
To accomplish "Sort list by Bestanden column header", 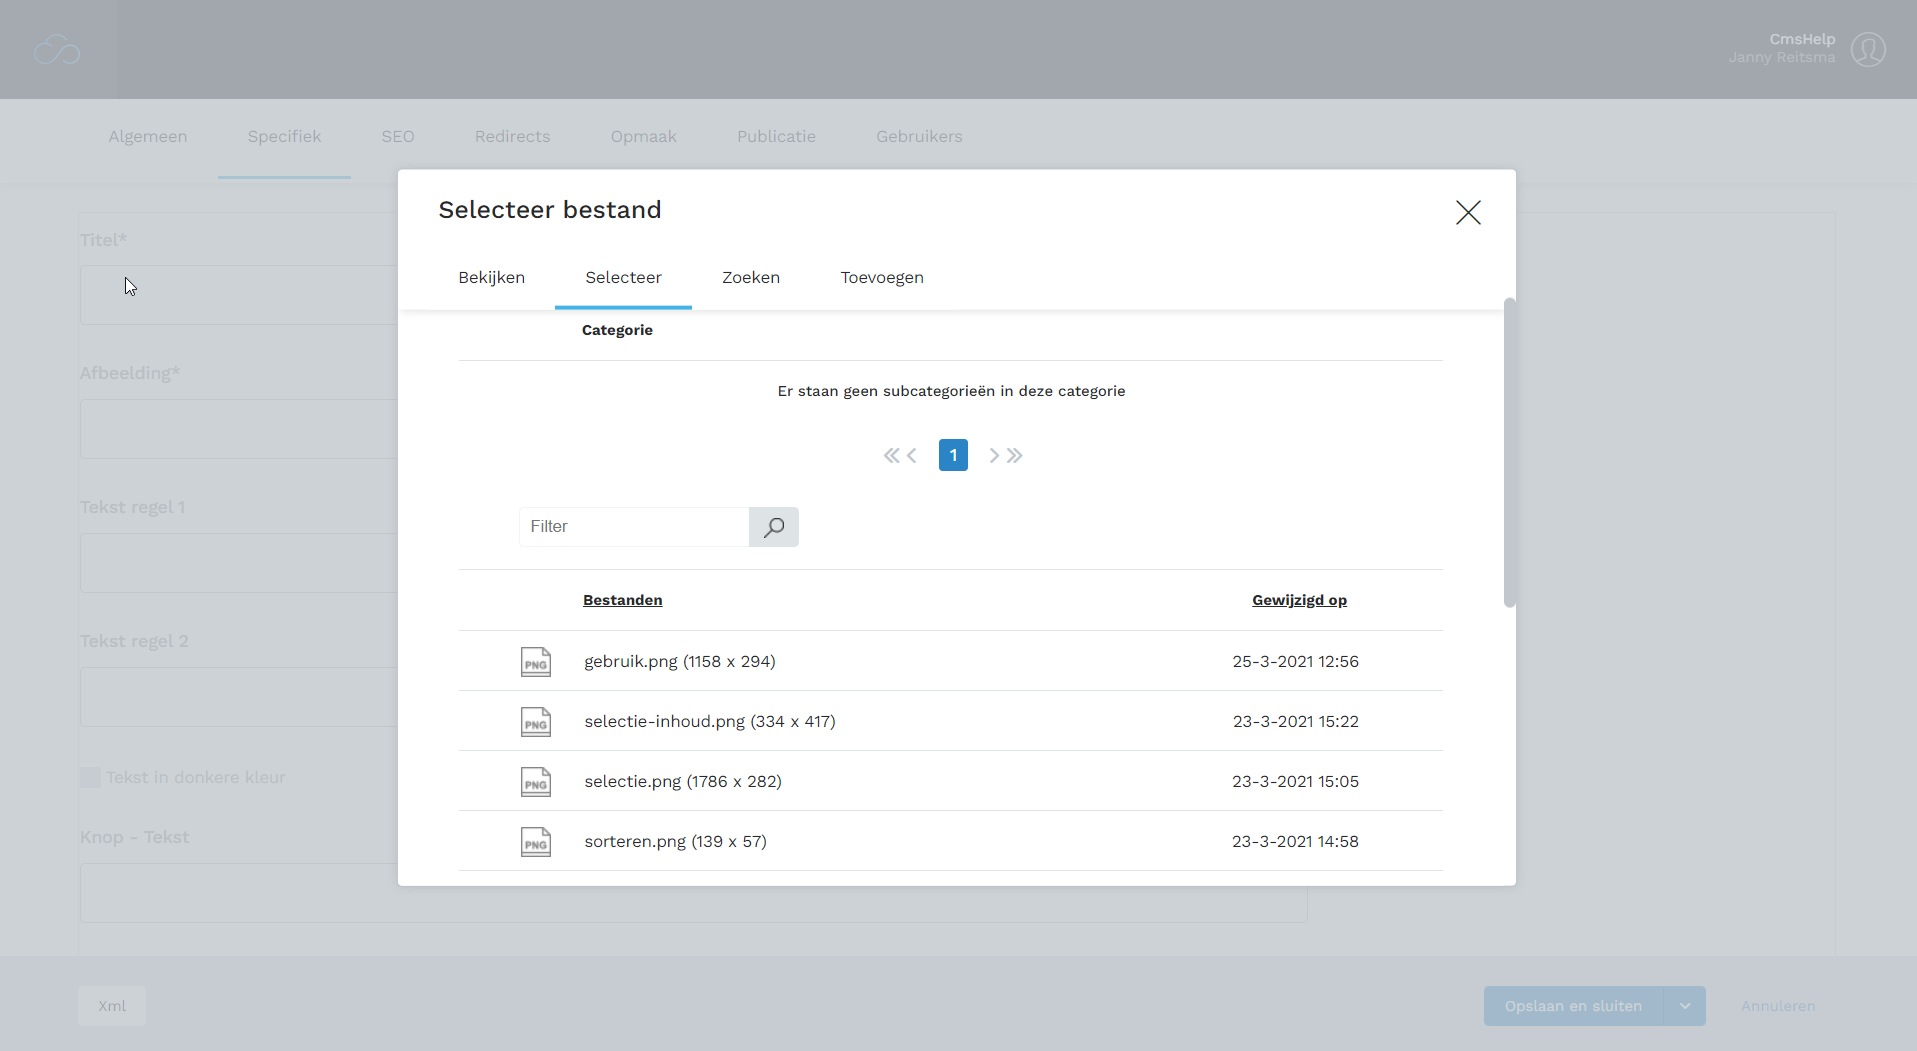I will [x=622, y=600].
